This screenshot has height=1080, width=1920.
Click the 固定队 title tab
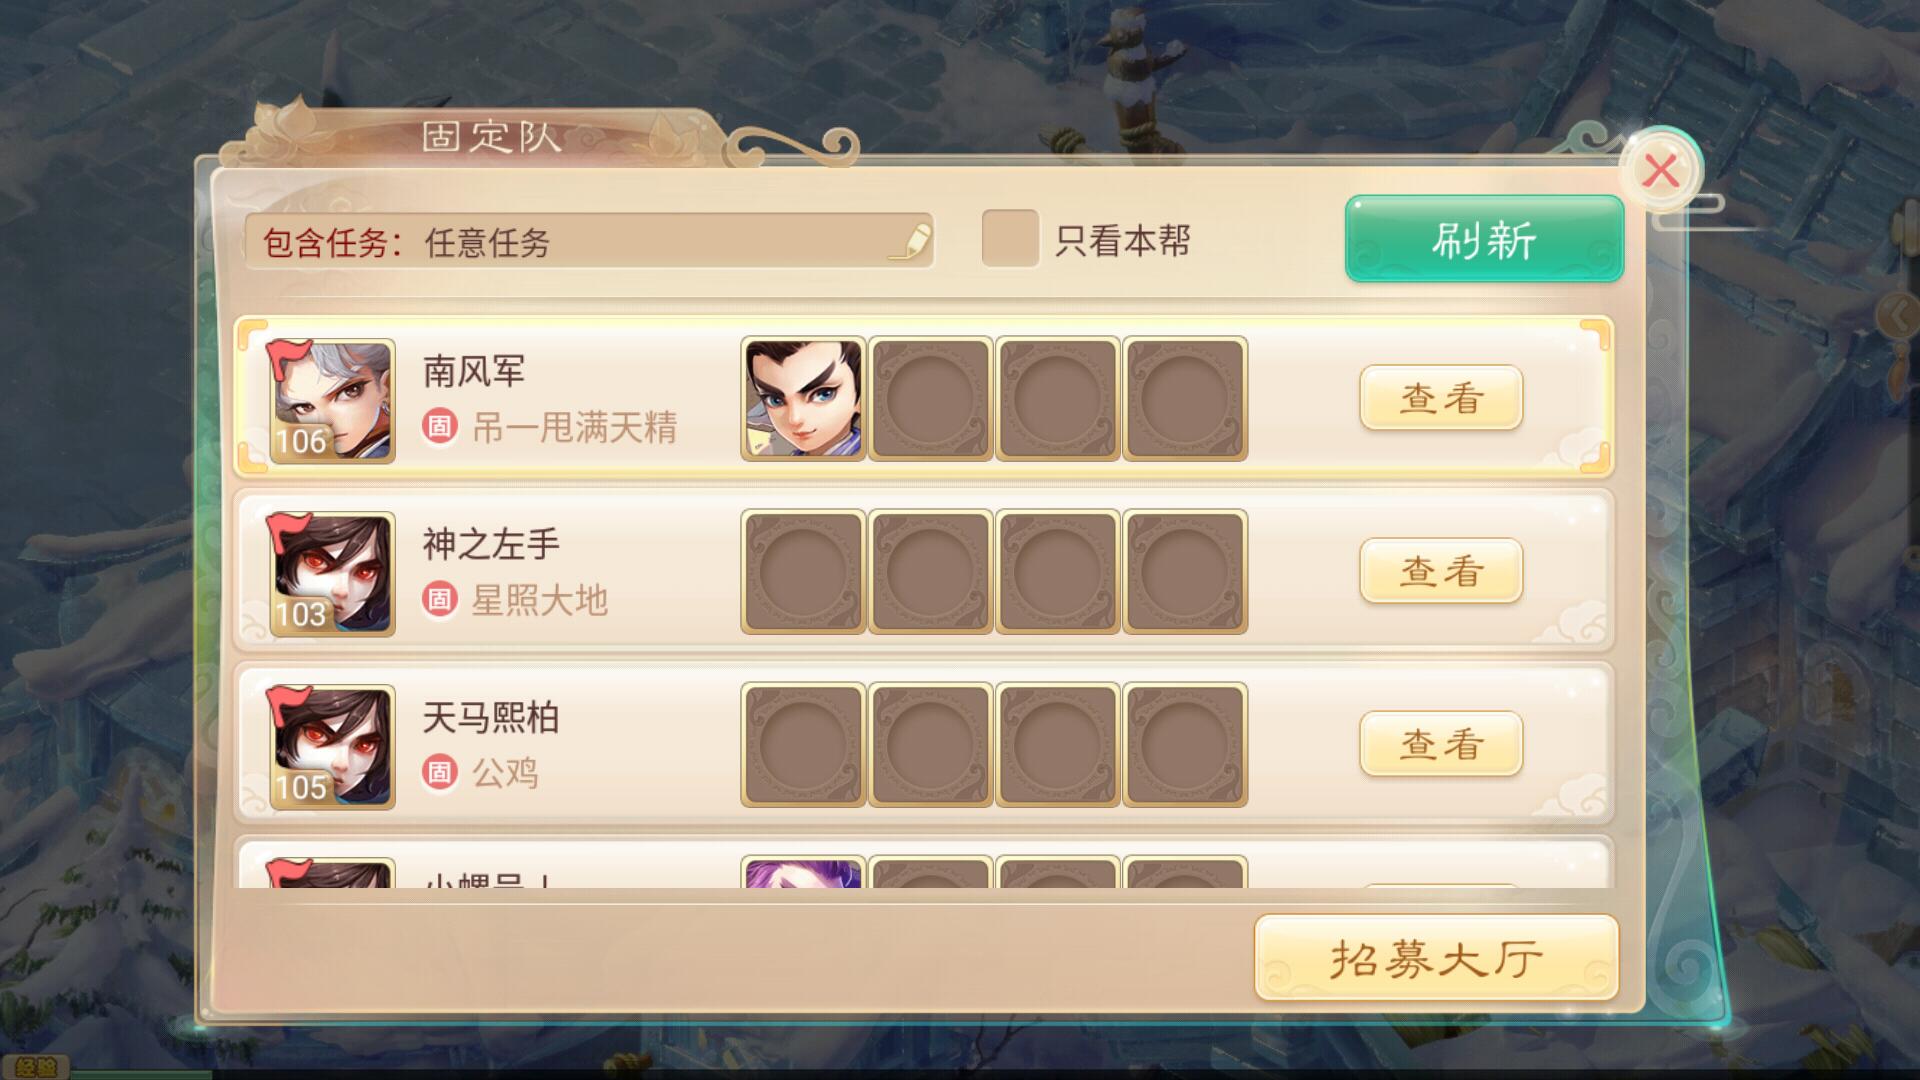pos(490,137)
